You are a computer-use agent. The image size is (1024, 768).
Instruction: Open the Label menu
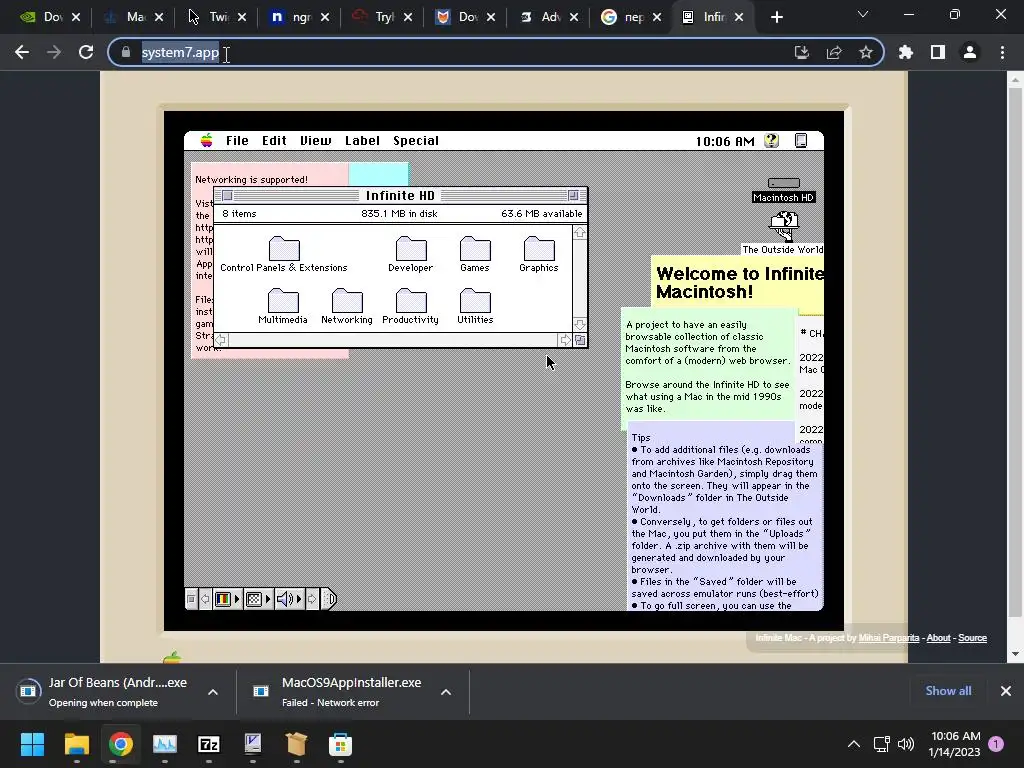[x=362, y=140]
